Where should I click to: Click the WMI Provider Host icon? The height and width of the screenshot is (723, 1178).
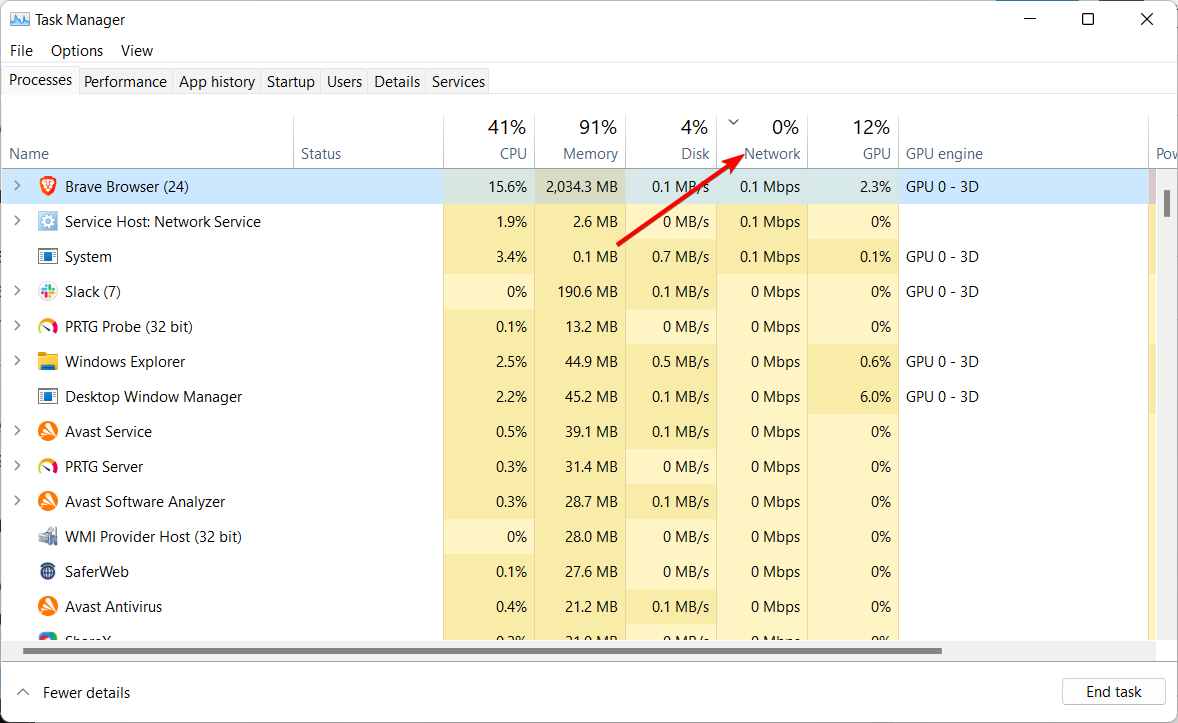[47, 536]
